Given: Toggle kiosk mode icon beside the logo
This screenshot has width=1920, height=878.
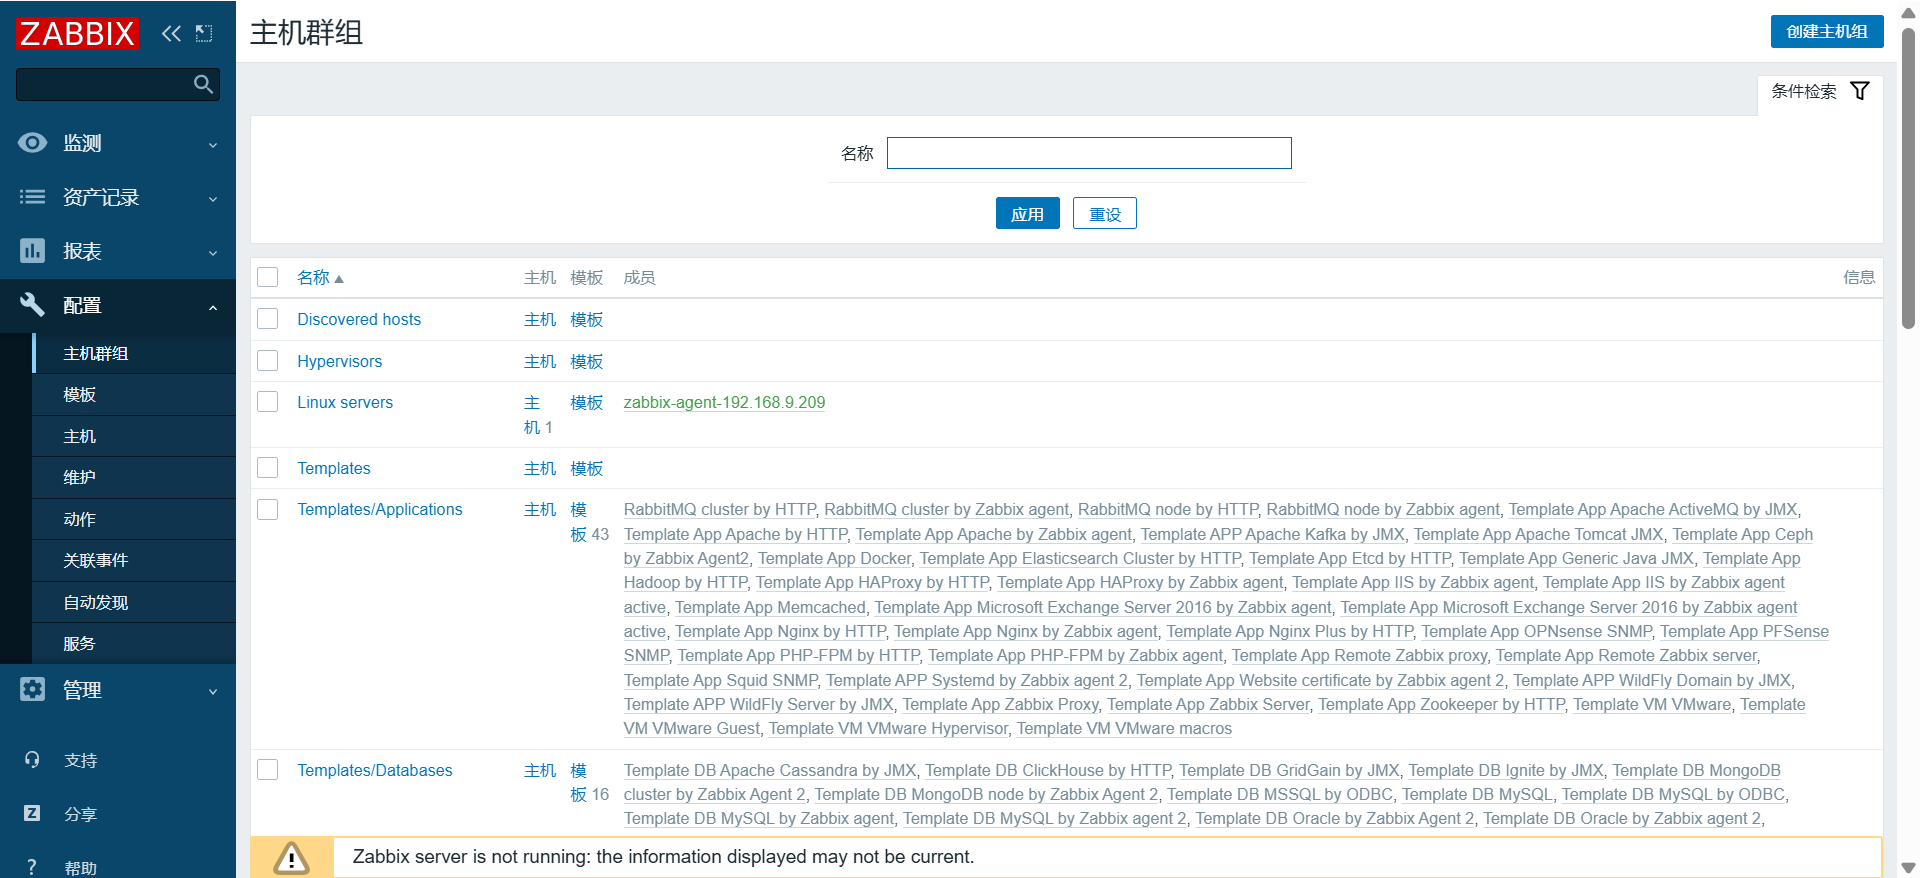Looking at the screenshot, I should point(204,34).
